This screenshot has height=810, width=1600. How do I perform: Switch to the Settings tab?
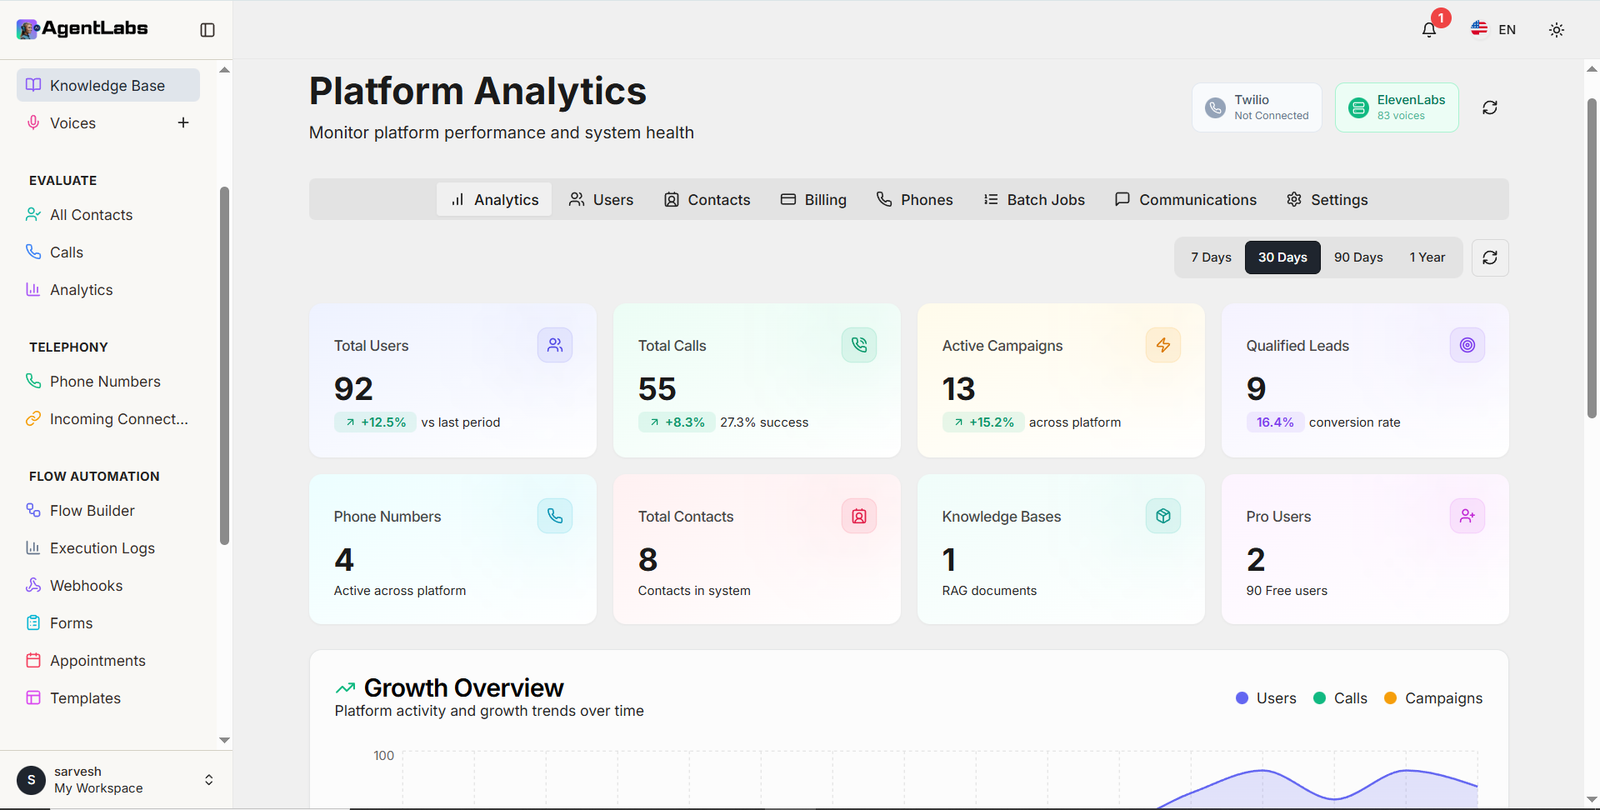[1327, 199]
